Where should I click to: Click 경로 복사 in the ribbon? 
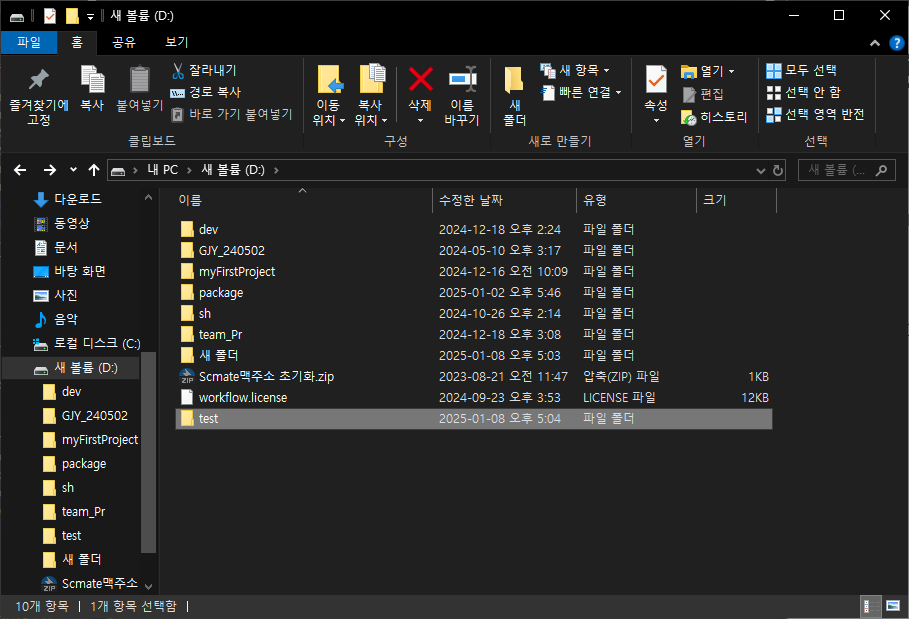click(205, 92)
